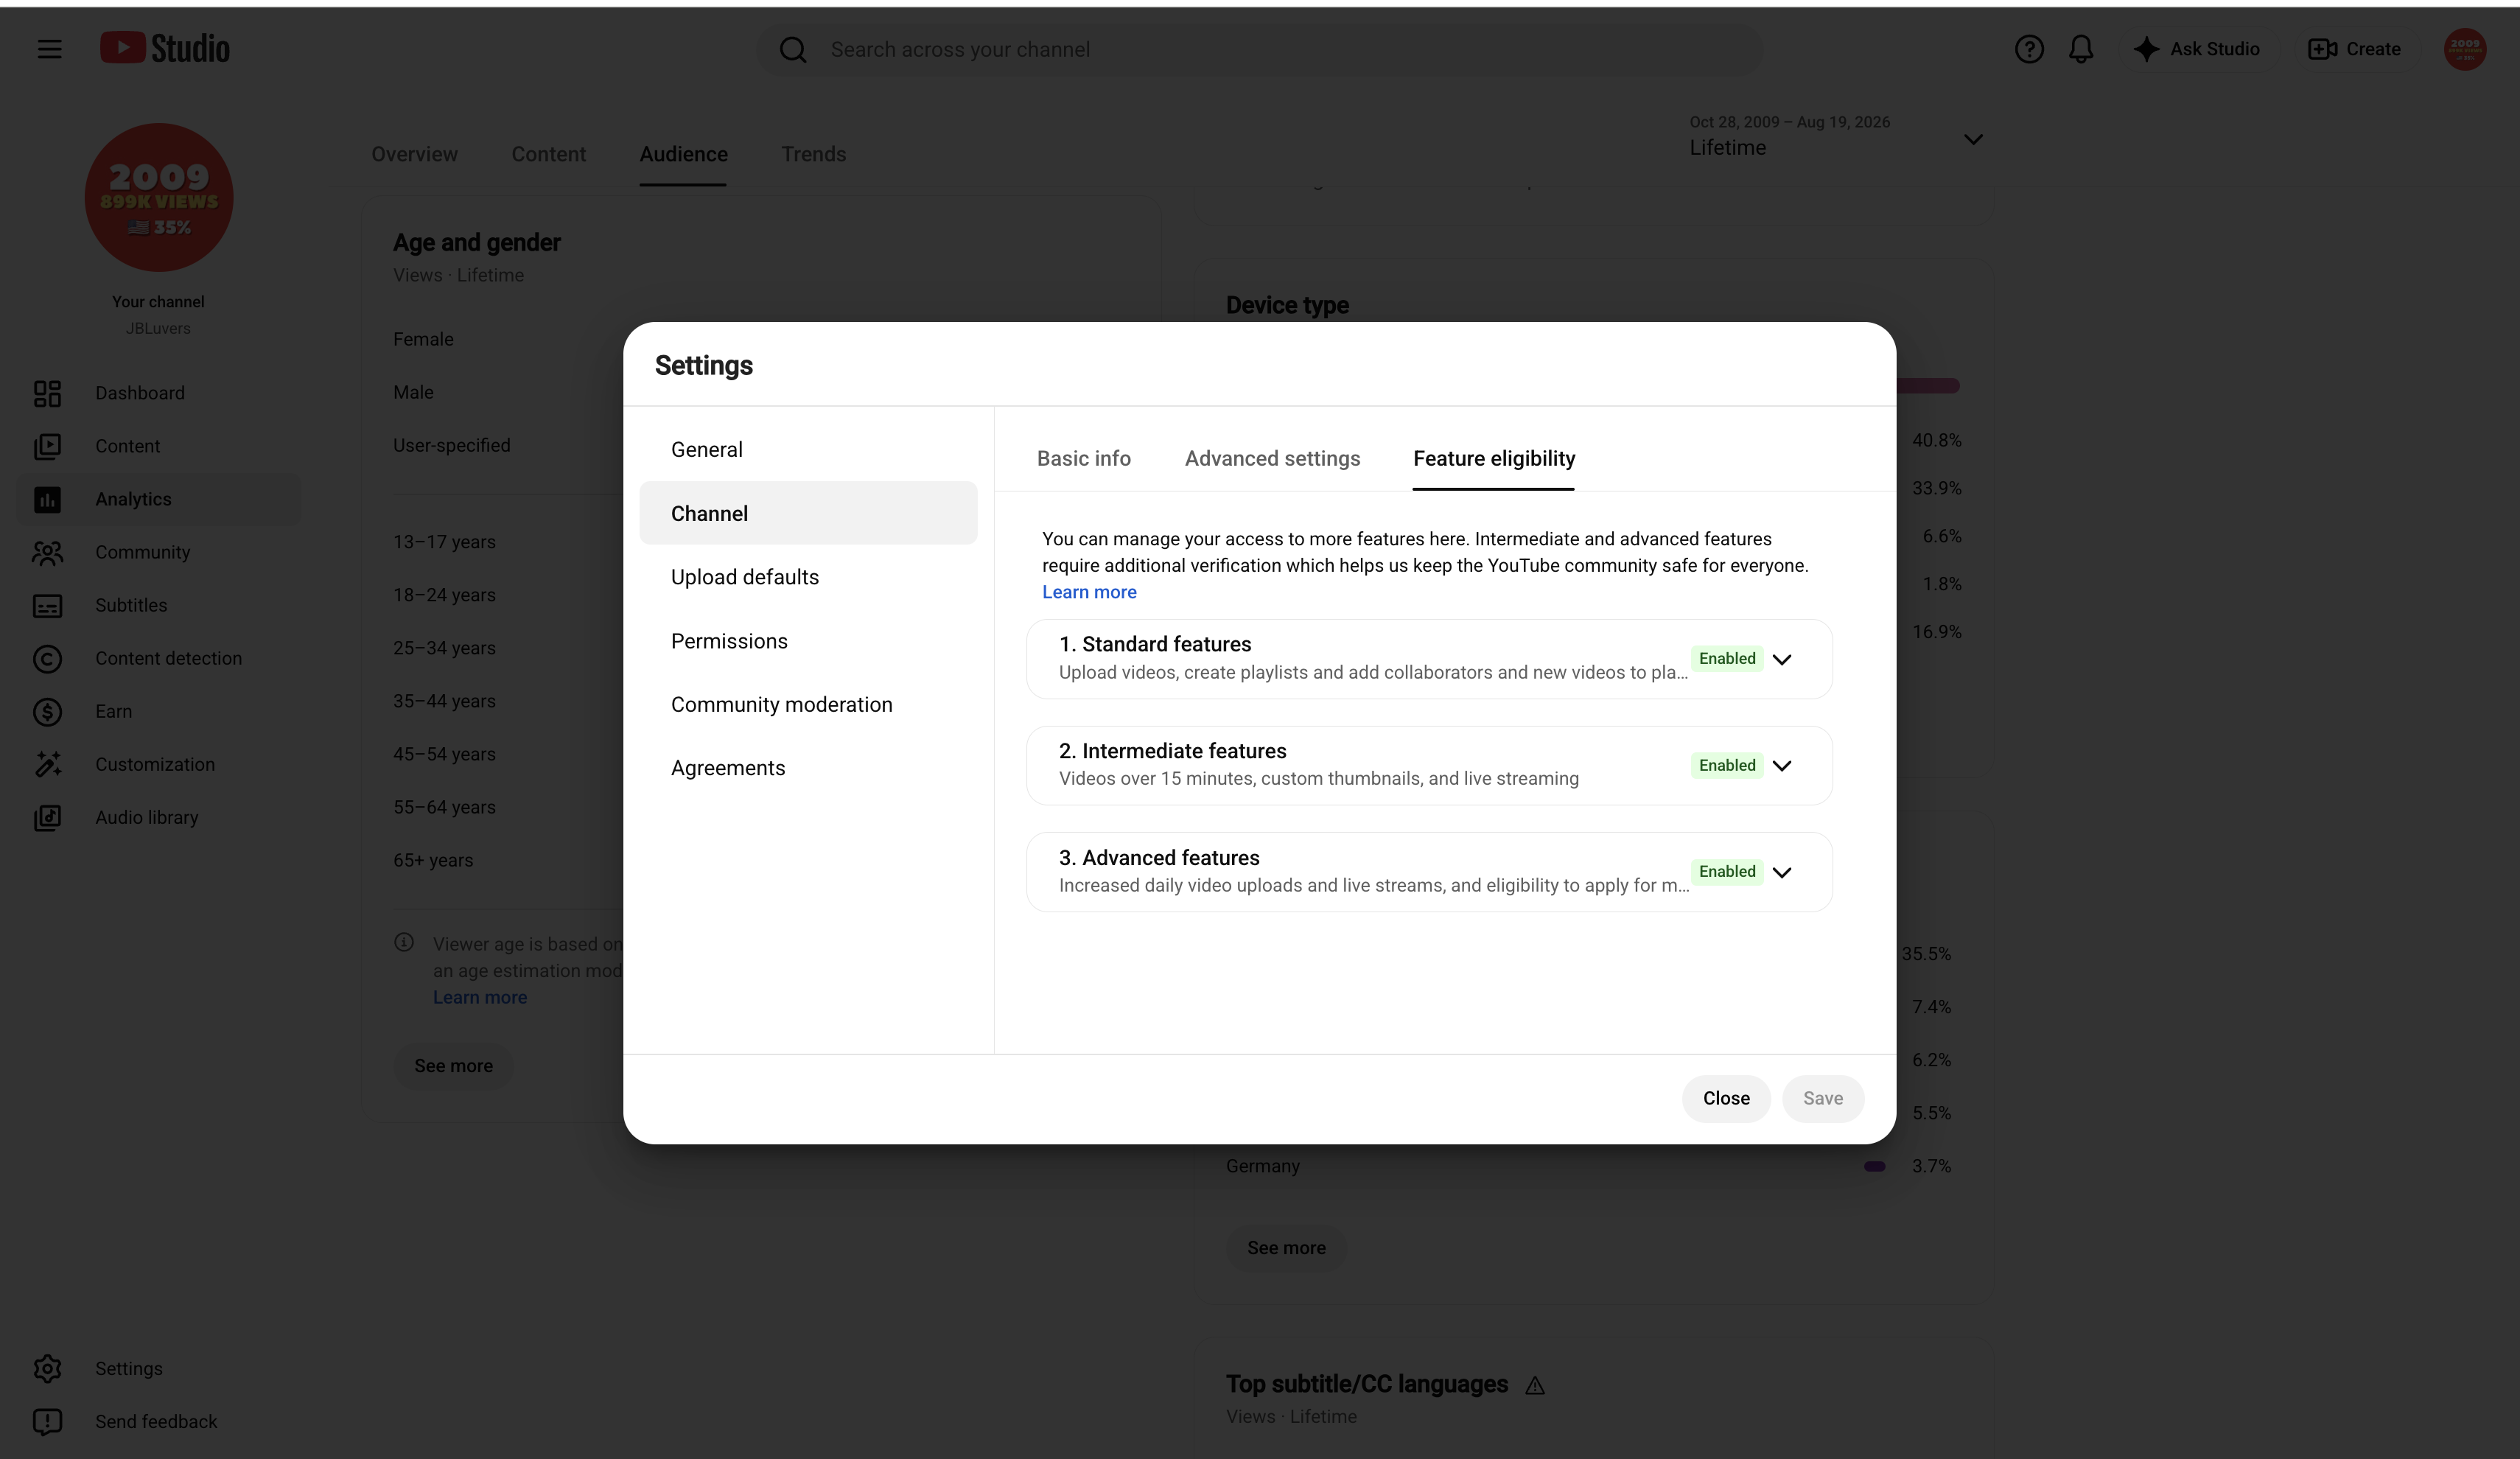This screenshot has height=1459, width=2520.
Task: Open Permissions settings
Action: pos(808,641)
